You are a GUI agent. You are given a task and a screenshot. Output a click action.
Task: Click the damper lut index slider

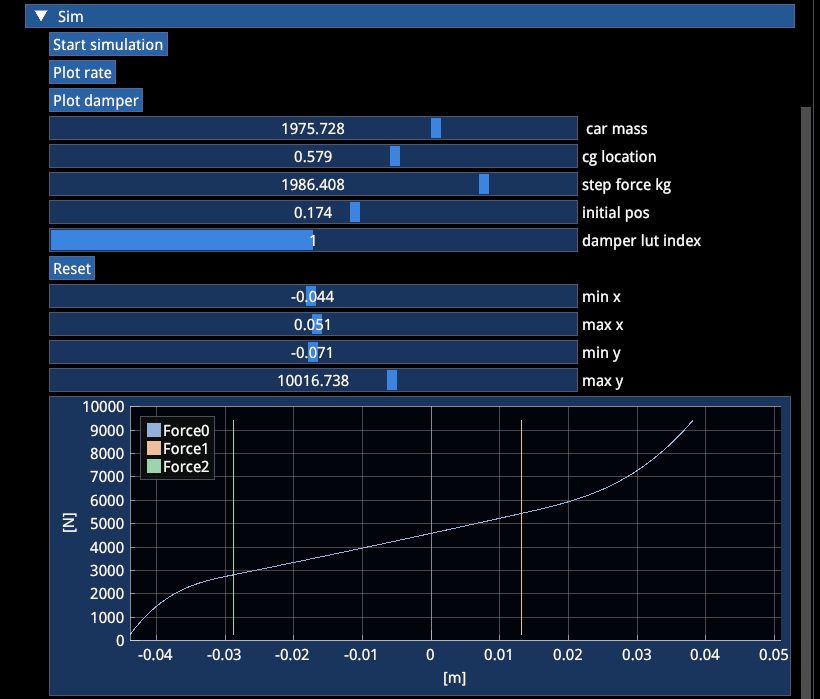[x=313, y=240]
